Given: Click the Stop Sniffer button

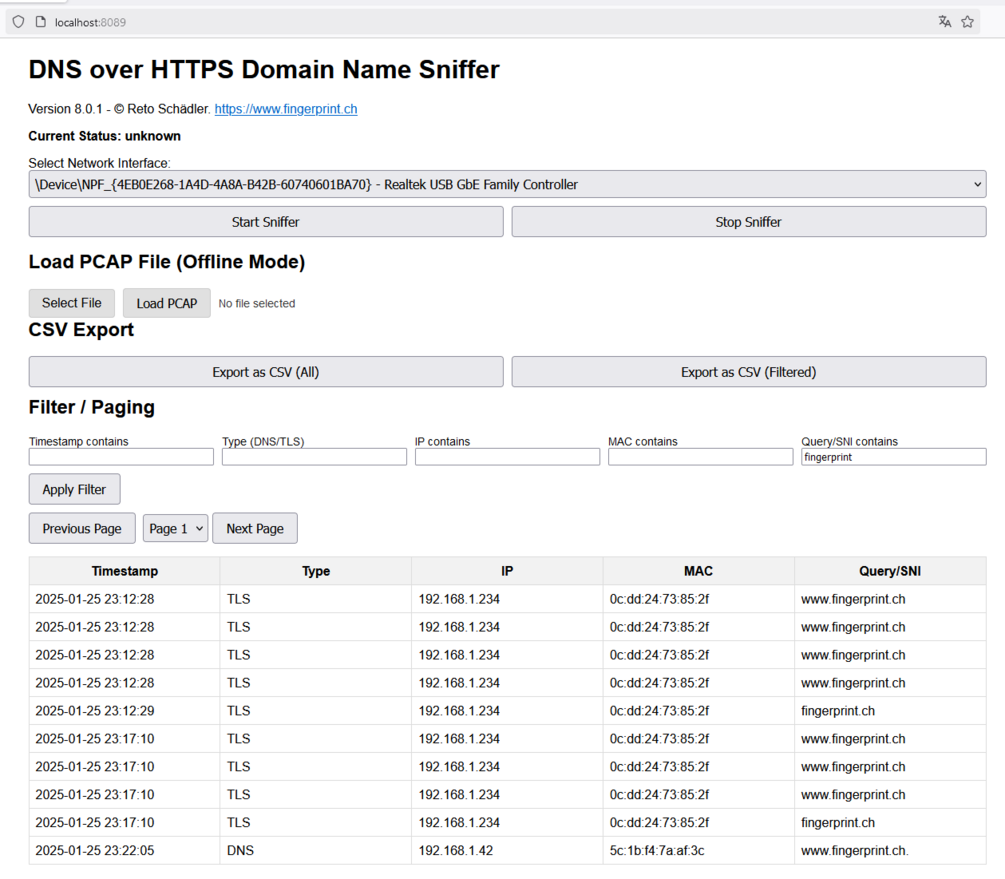Looking at the screenshot, I should coord(749,222).
